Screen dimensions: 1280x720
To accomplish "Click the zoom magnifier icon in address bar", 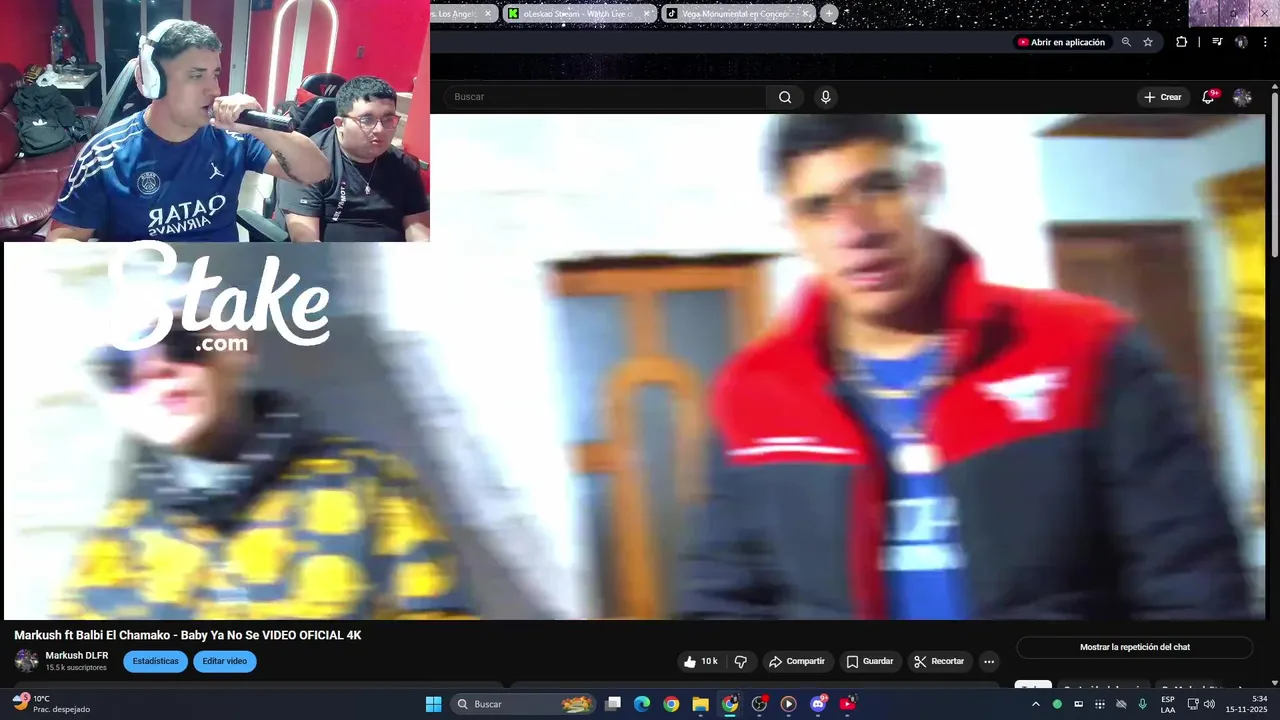I will pyautogui.click(x=1126, y=42).
